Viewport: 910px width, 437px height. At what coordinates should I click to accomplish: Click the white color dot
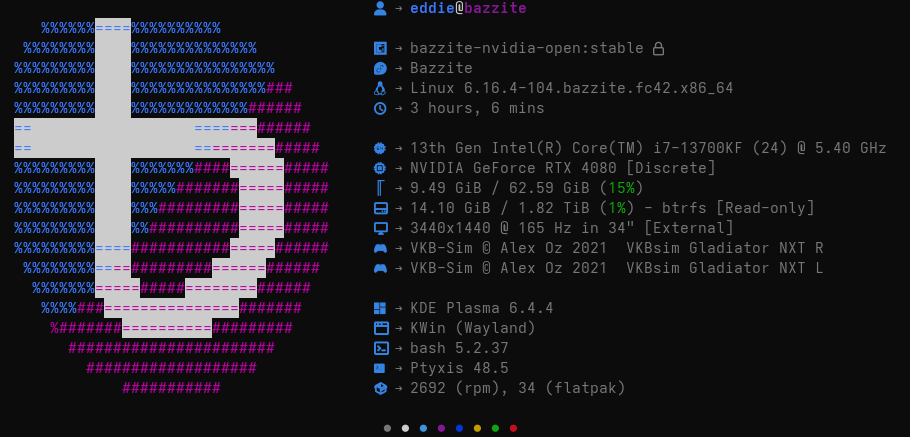click(405, 429)
